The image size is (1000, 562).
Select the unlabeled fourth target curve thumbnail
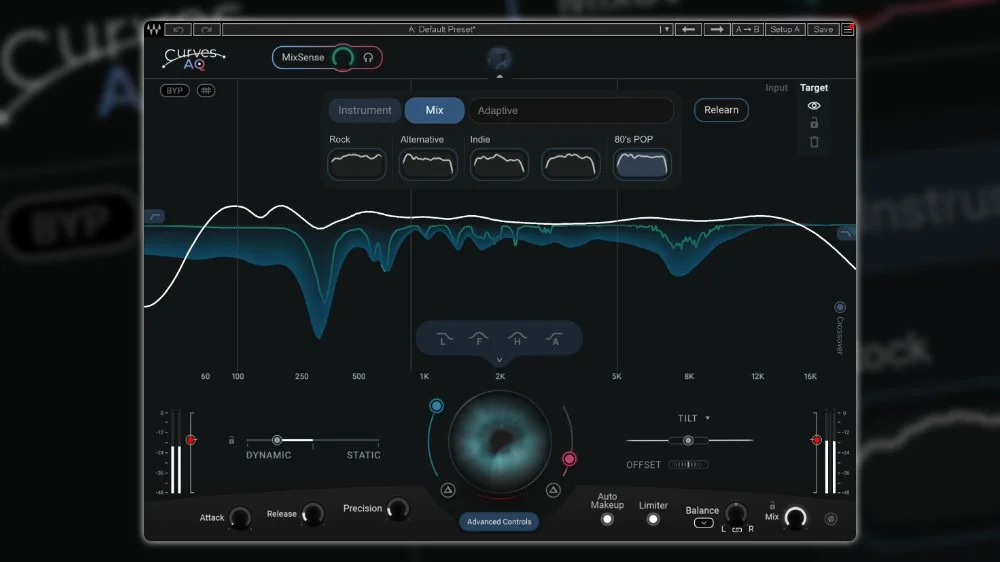coord(571,164)
